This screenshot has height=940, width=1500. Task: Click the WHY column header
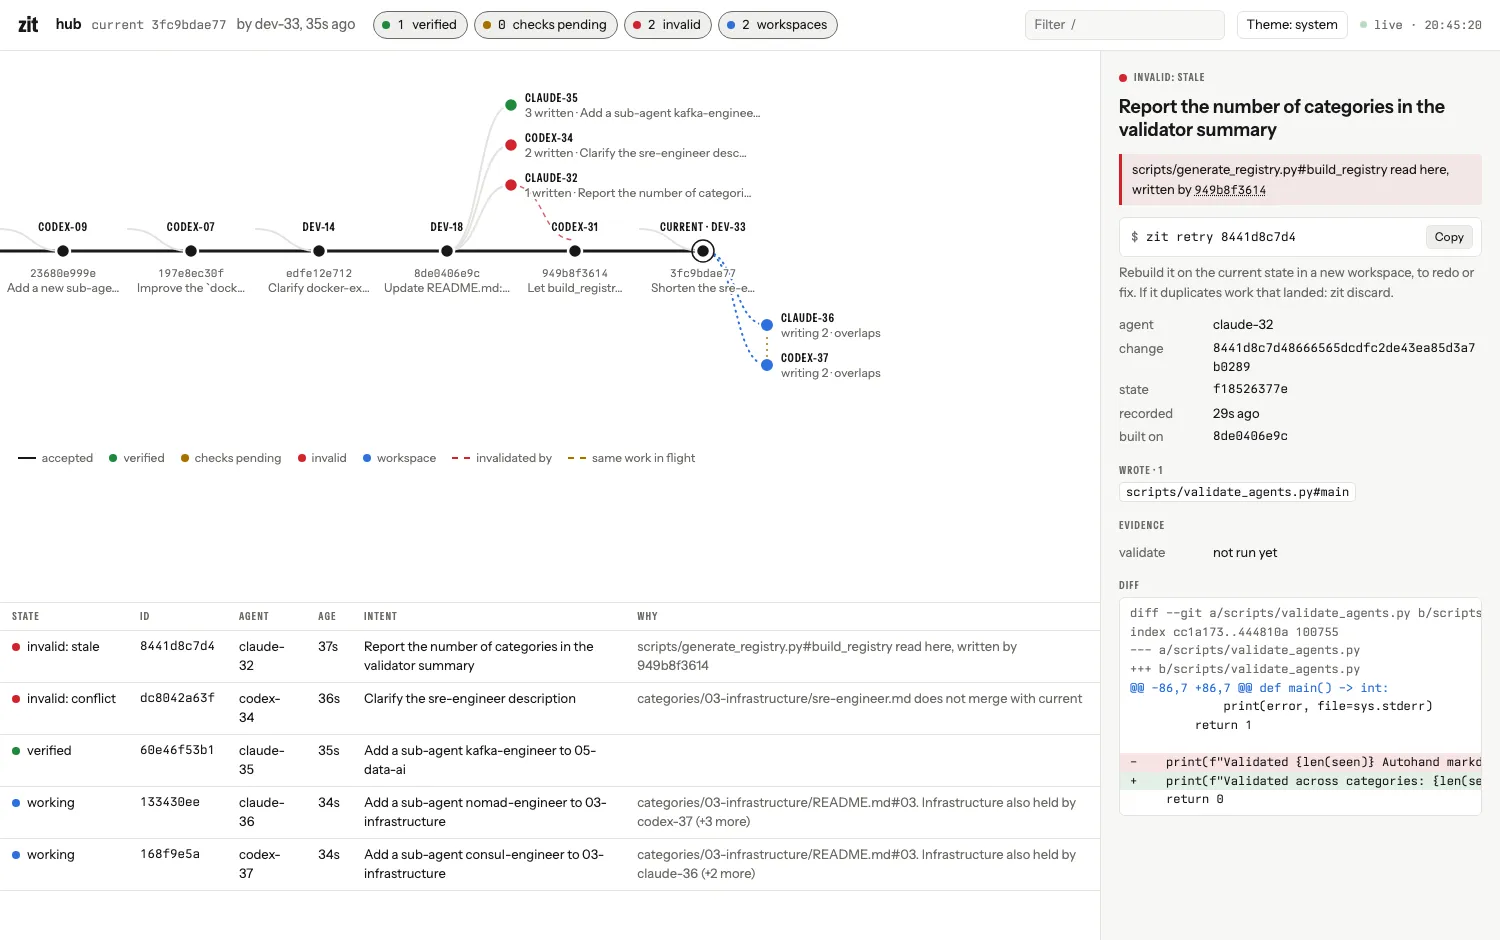(647, 617)
